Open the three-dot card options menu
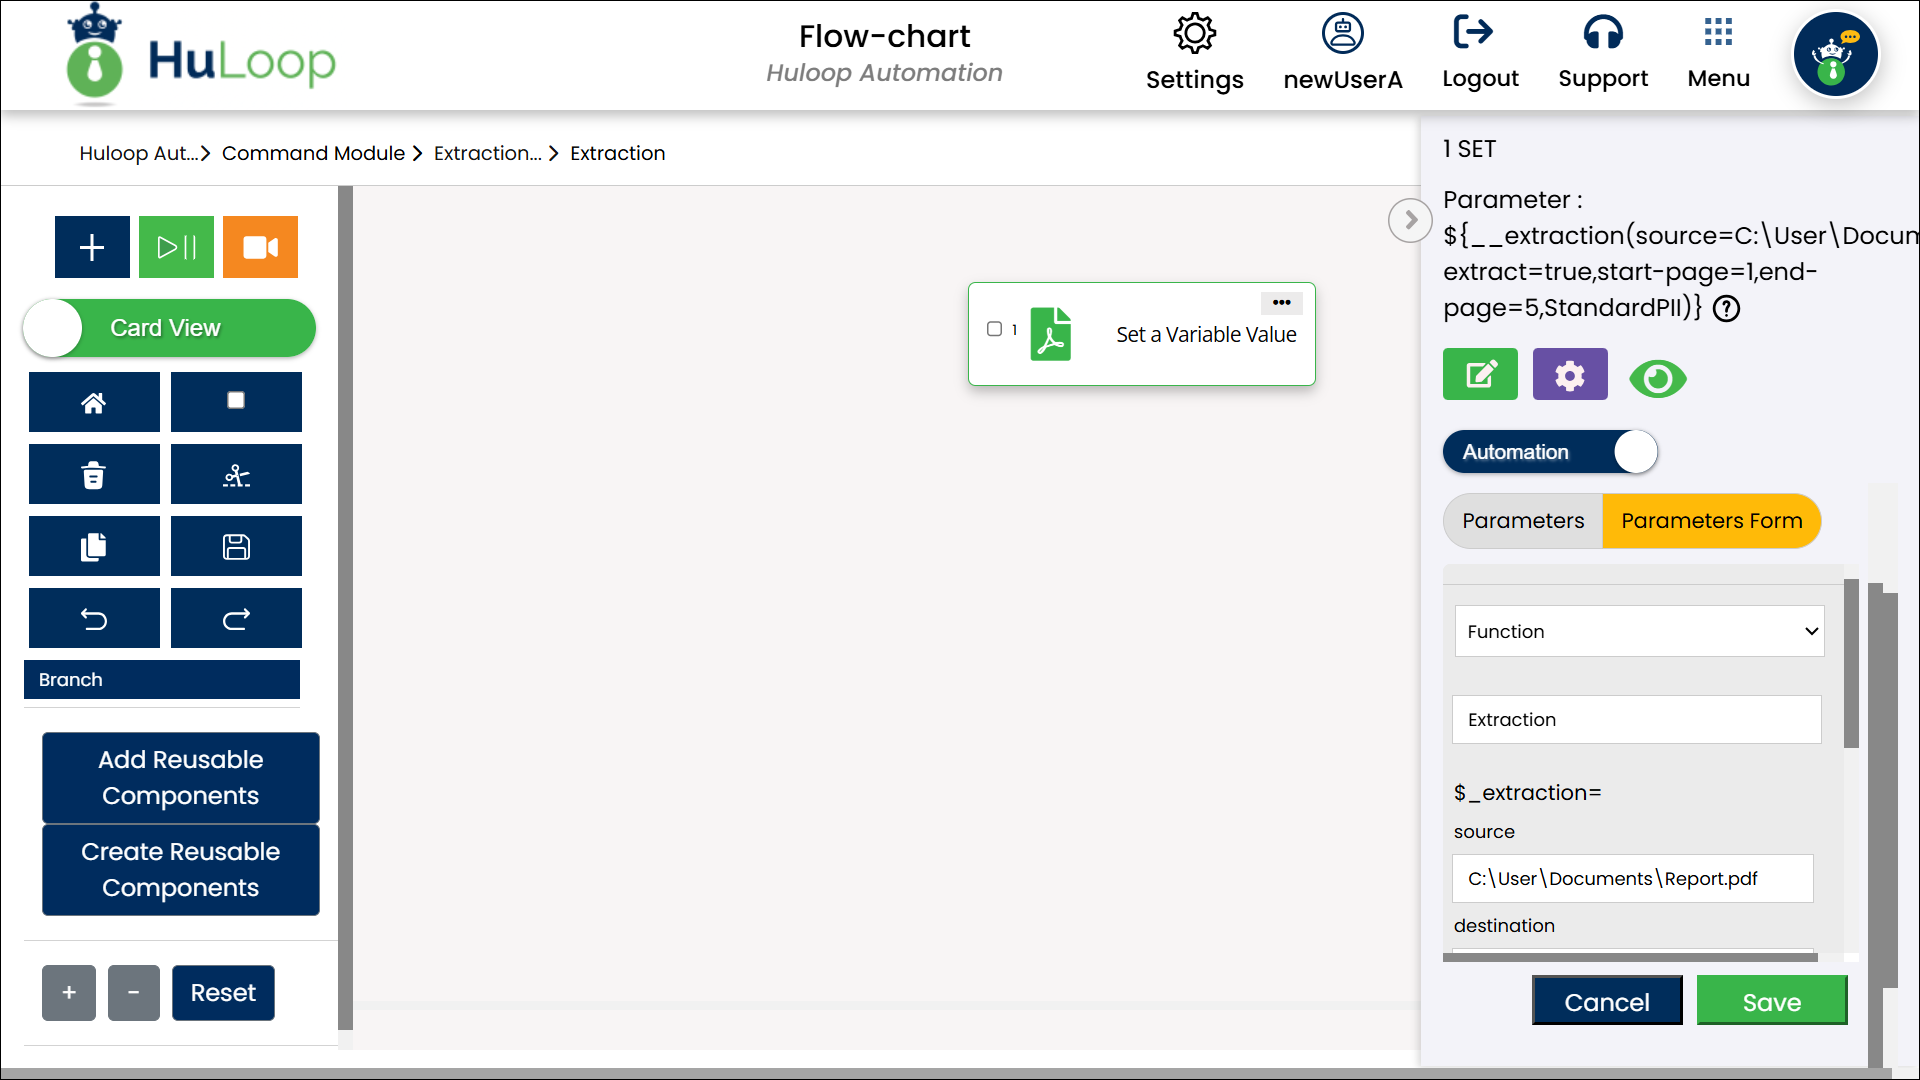1920x1080 pixels. 1281,302
